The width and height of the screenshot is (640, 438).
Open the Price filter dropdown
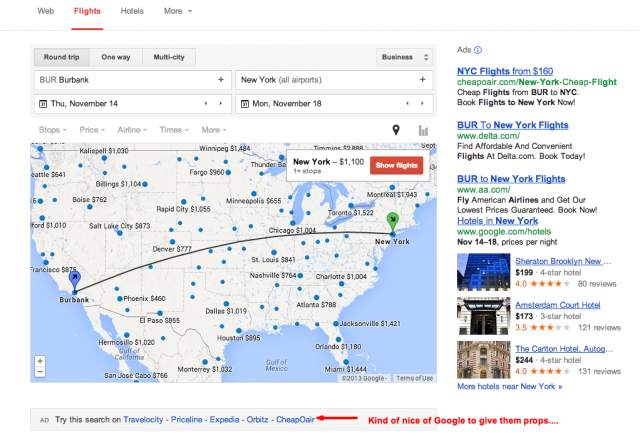[x=92, y=130]
